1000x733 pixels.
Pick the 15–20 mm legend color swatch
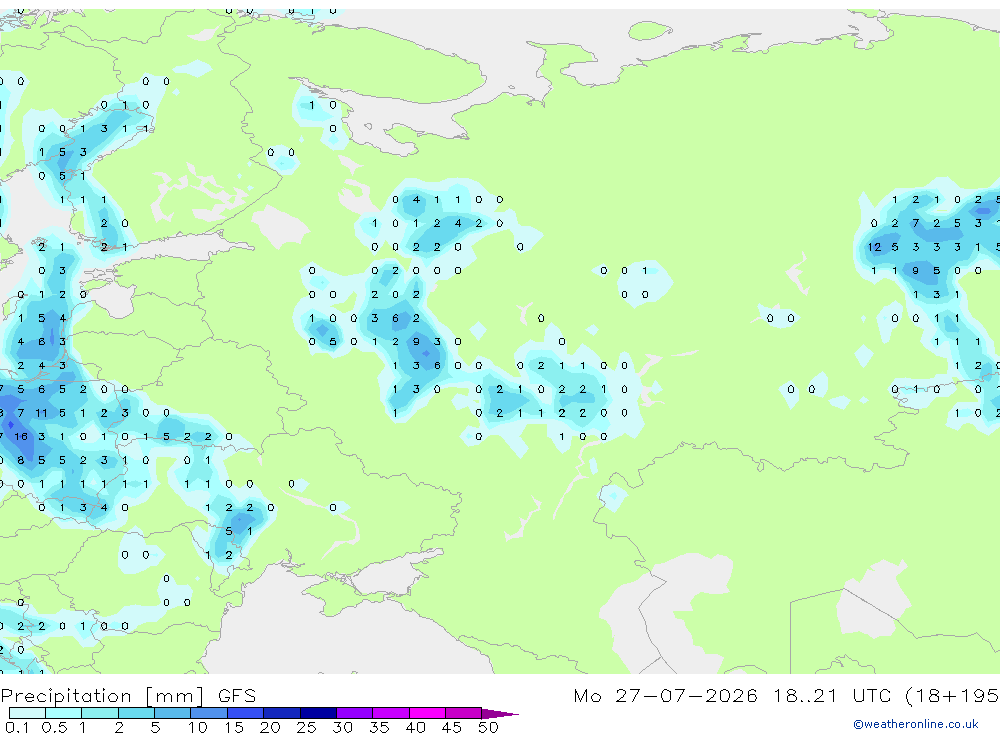245,713
